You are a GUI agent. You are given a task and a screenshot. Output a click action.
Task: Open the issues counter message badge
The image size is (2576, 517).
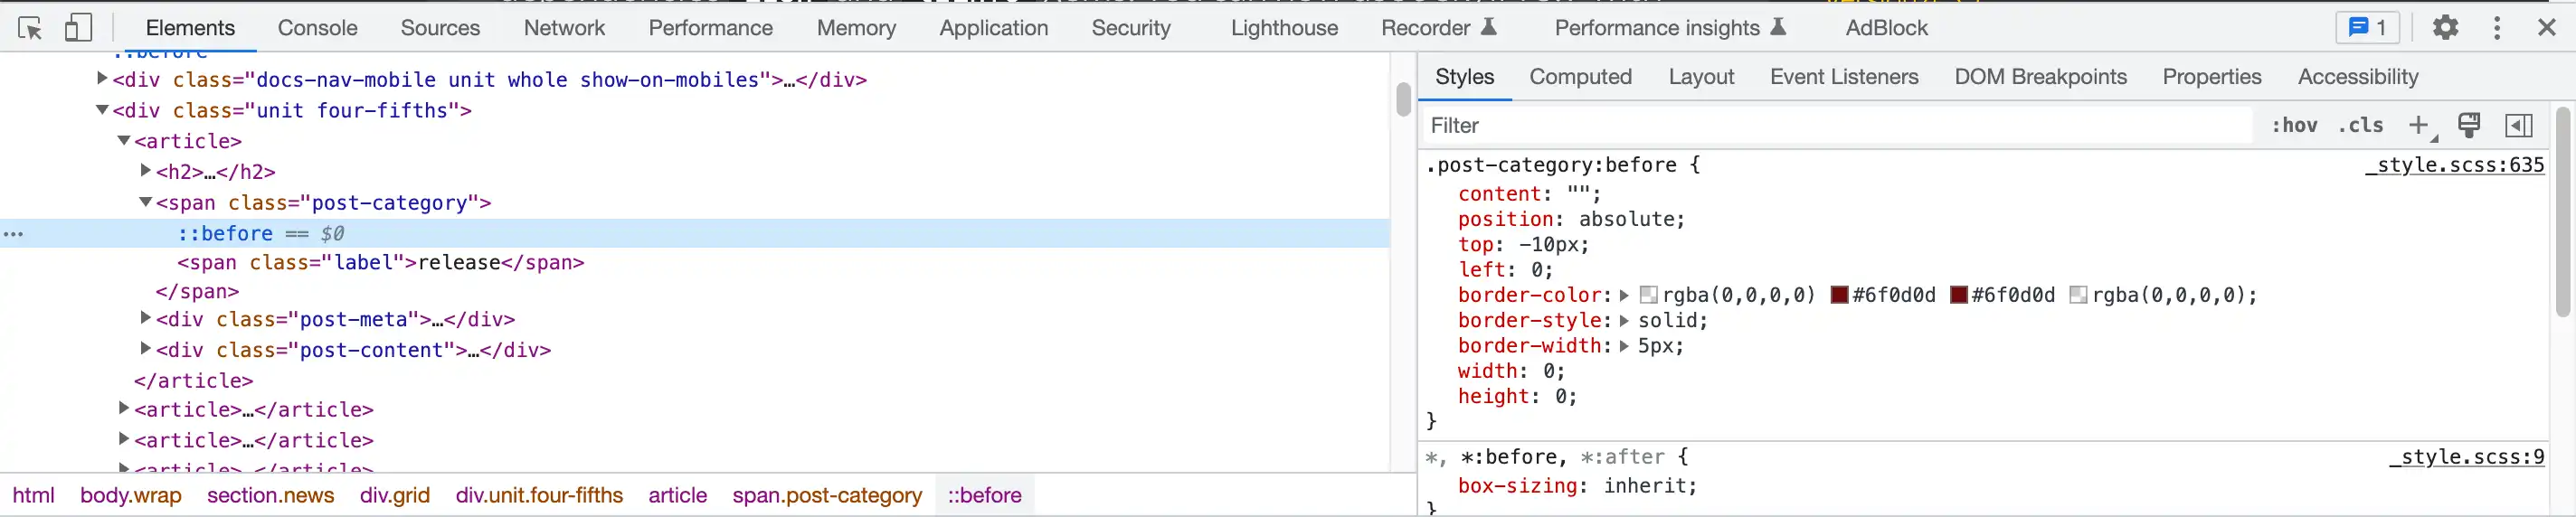(x=2367, y=28)
